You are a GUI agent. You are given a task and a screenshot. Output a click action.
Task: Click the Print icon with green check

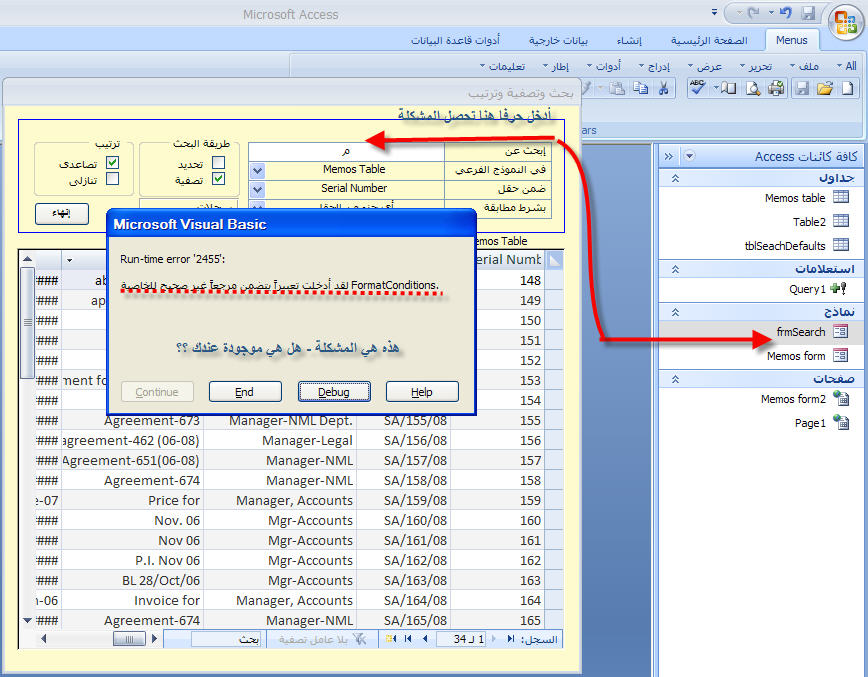[776, 88]
